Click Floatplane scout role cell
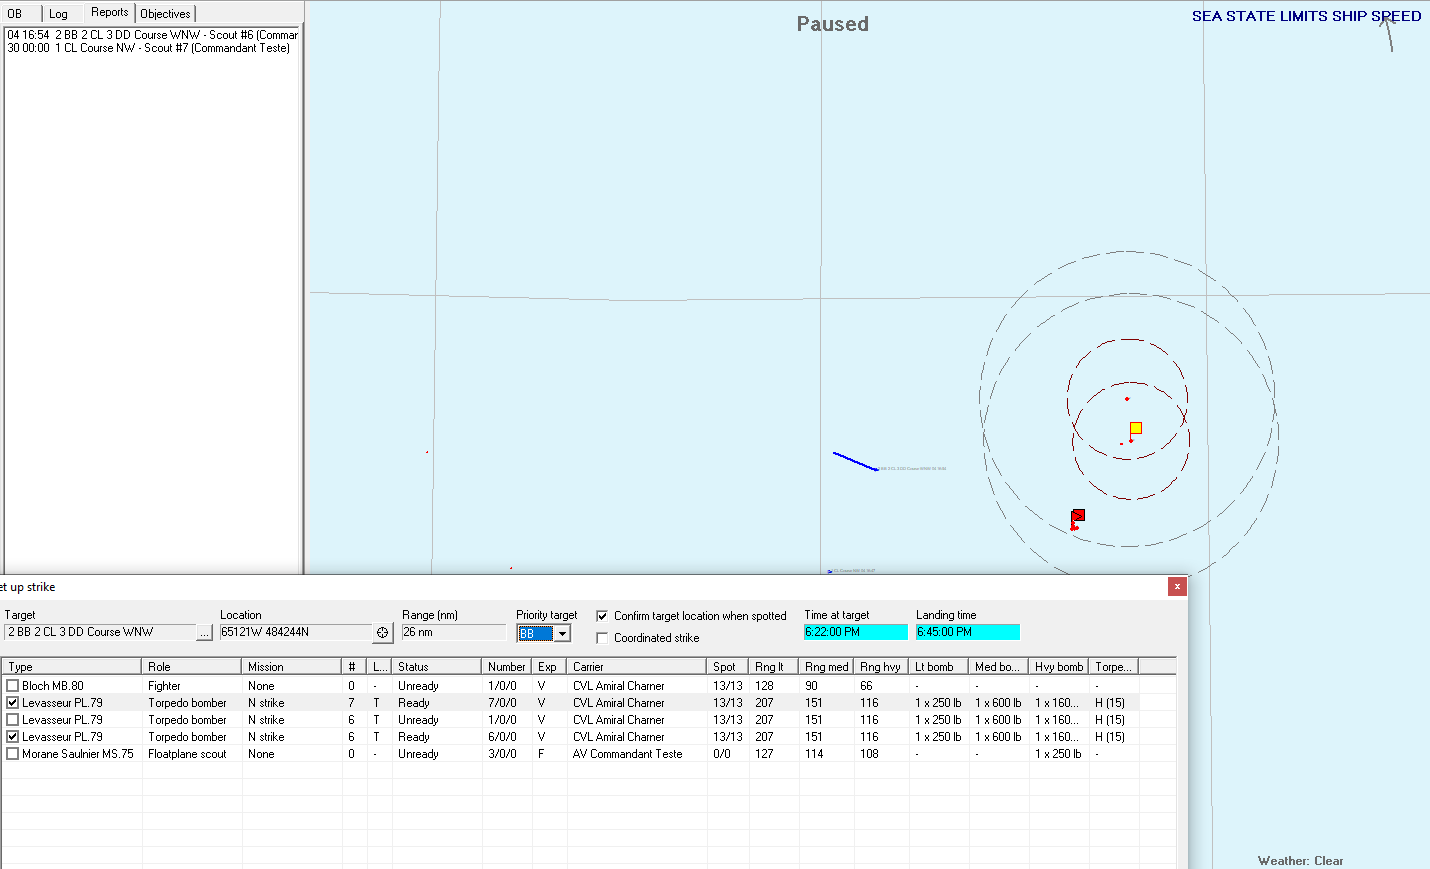The width and height of the screenshot is (1430, 869). coord(187,754)
